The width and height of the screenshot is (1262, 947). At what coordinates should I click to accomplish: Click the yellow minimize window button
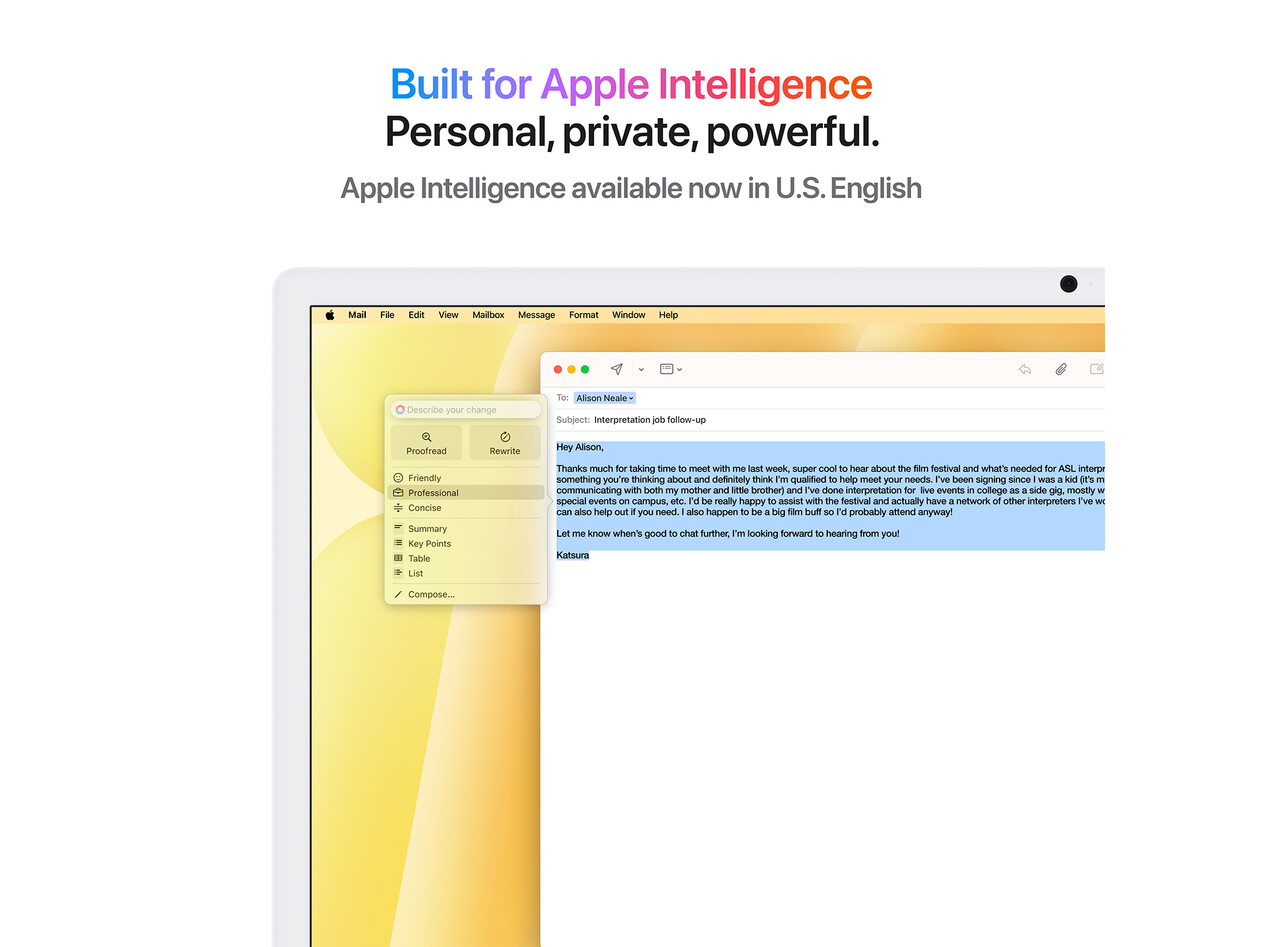coord(572,370)
